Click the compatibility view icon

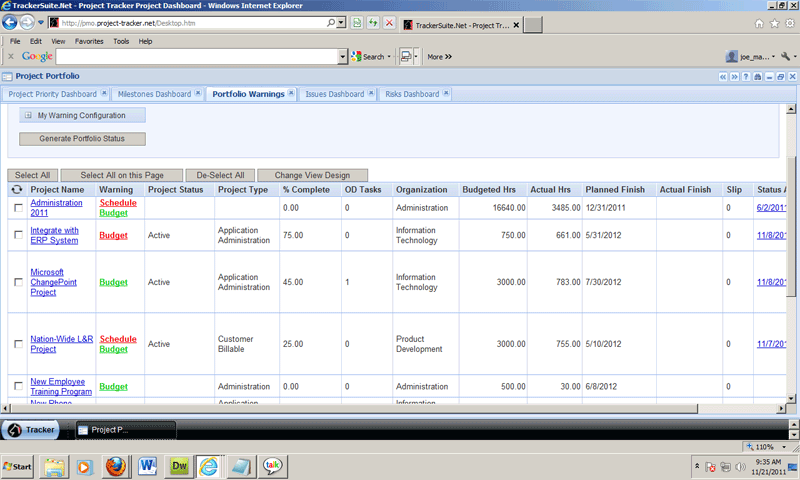(357, 23)
